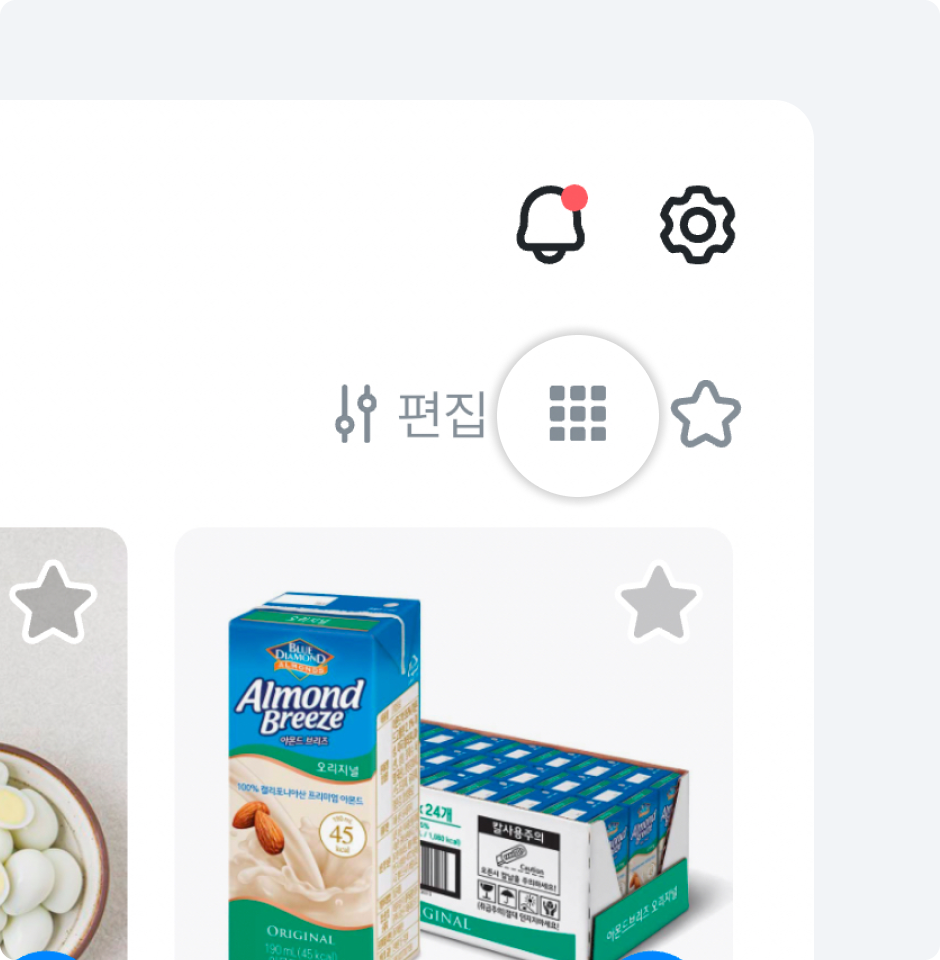Screen dimensions: 940x960
Task: Favorite the Almond Breeze product
Action: tap(658, 602)
